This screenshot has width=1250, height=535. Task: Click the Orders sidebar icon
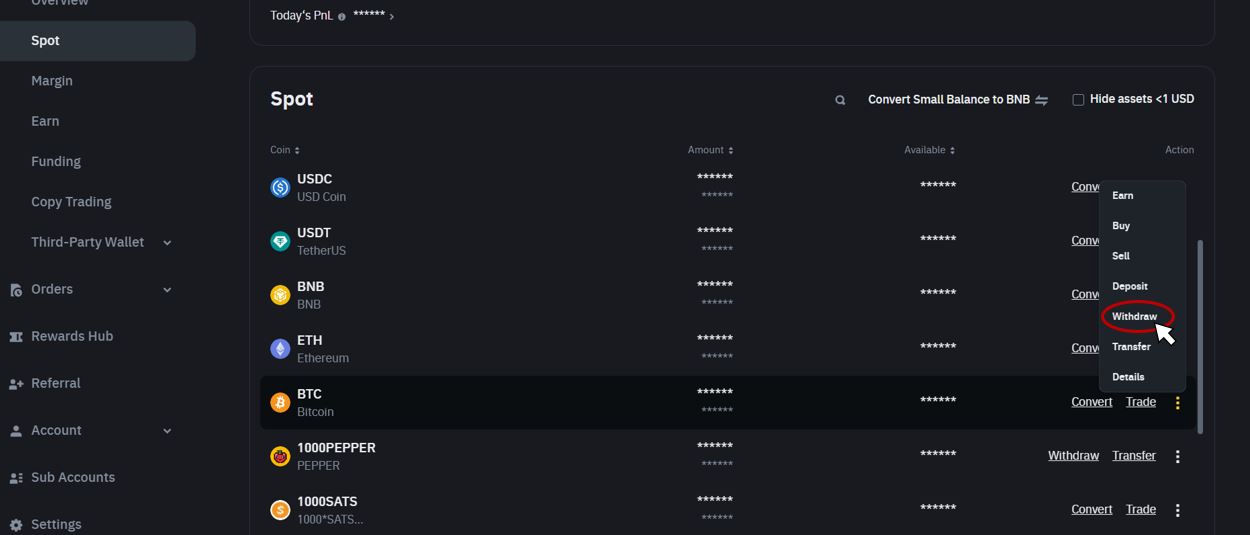16,290
